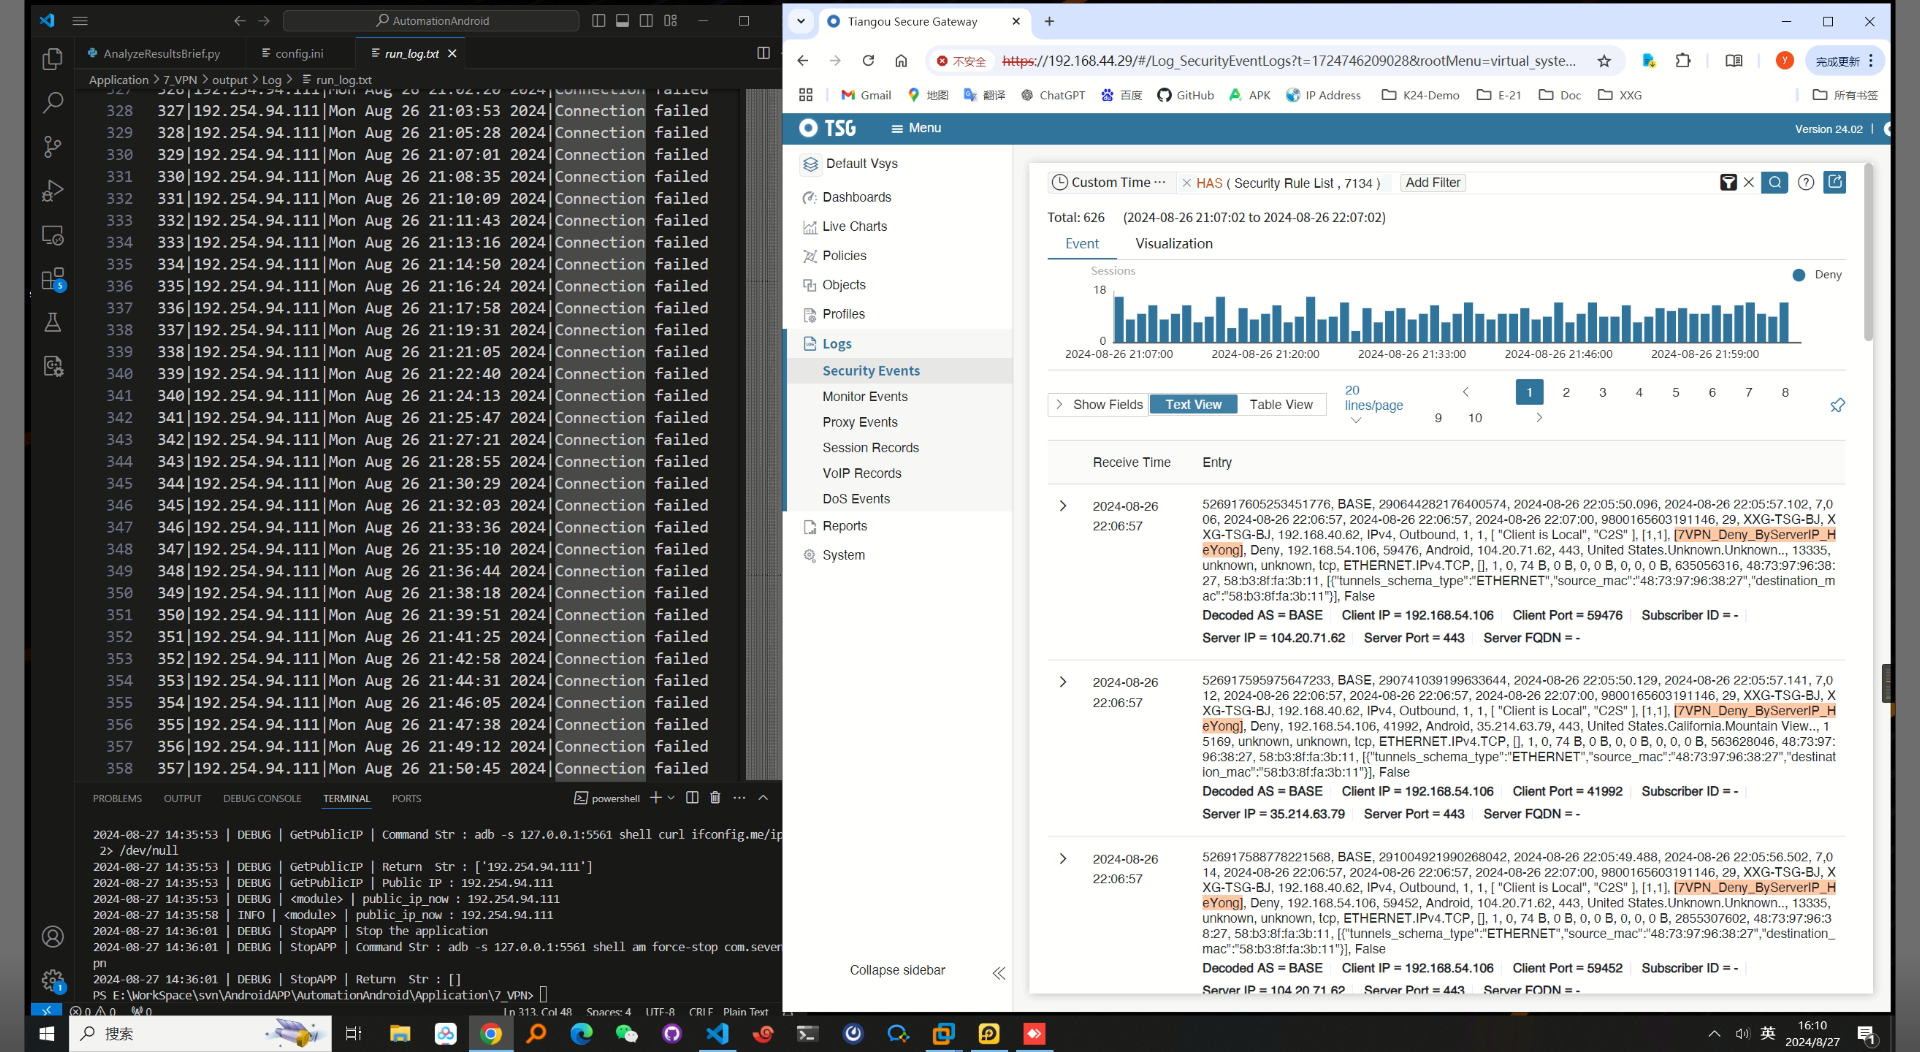Viewport: 1920px width, 1052px height.
Task: Open Run and Debug view
Action: (53, 191)
